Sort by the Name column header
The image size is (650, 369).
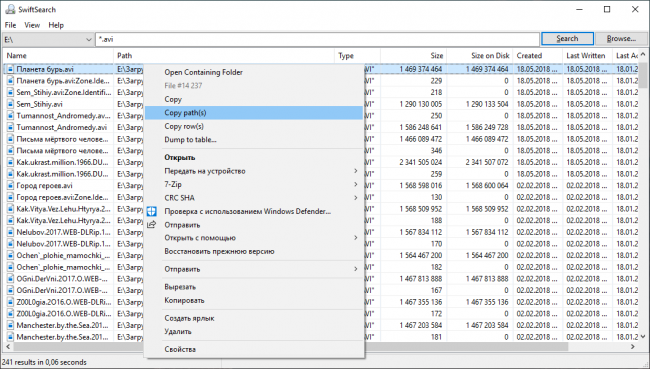click(58, 56)
